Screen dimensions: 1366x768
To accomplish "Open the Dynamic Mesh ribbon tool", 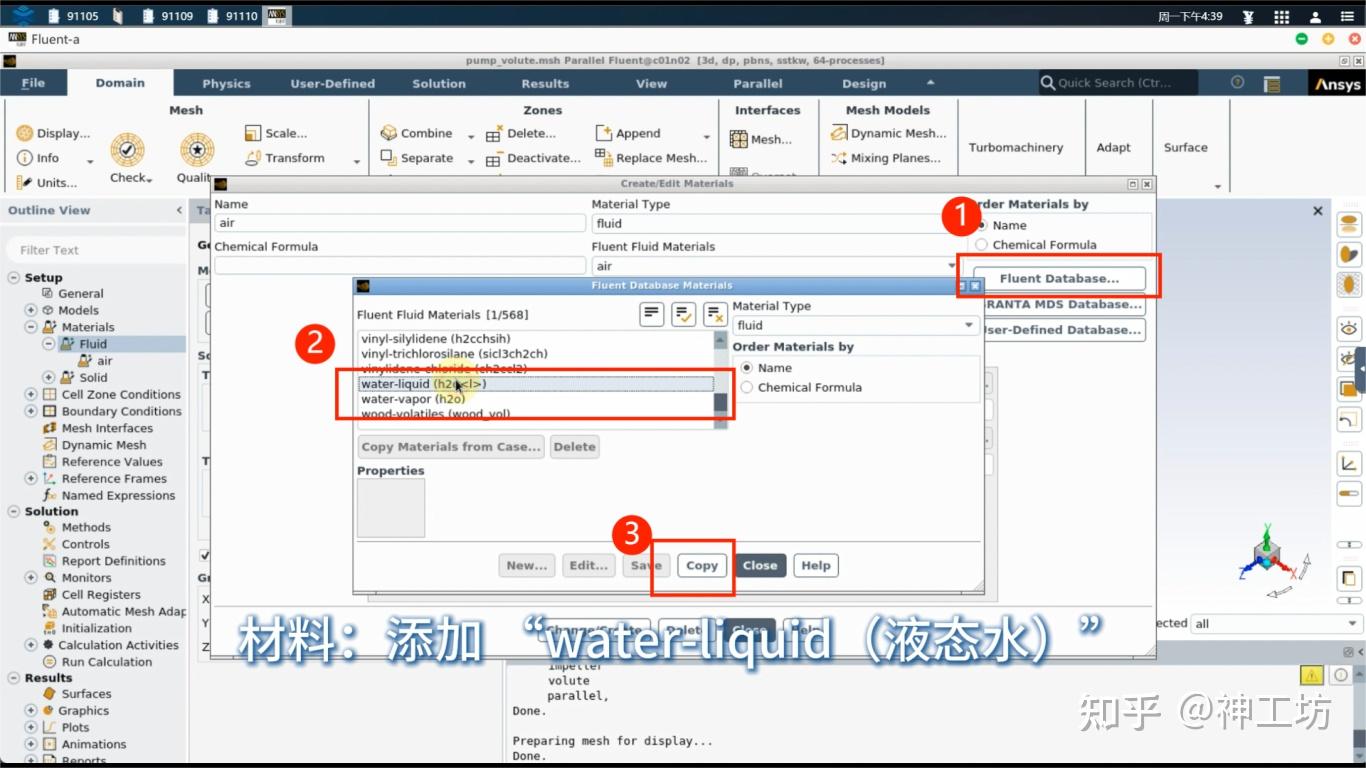I will 888,133.
